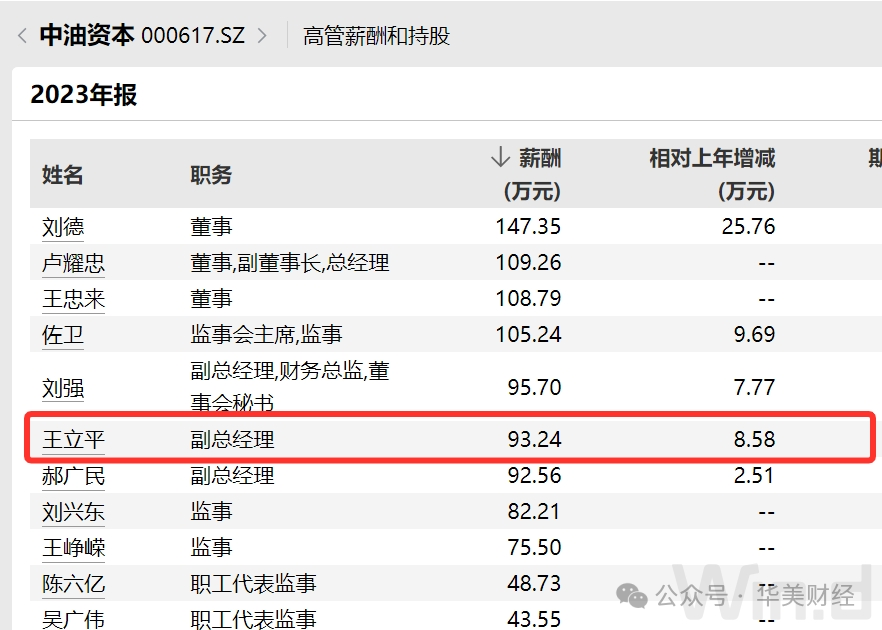This screenshot has width=882, height=630.
Task: Click 职工代表监事 position in 吴广伟 row
Action: (x=254, y=619)
